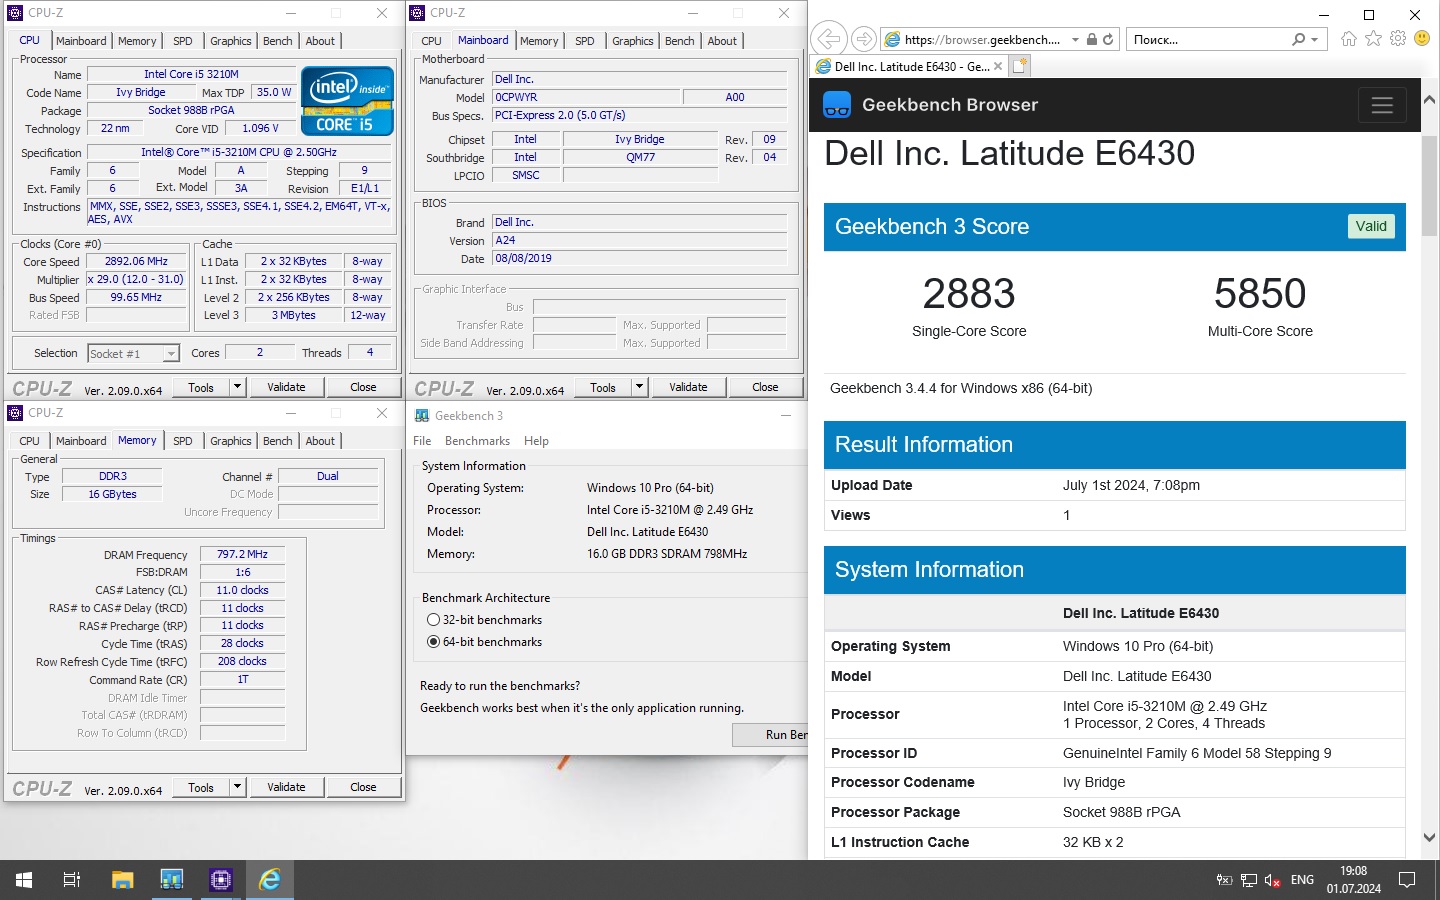Click CPU tab in CPU-Z Memory window
Viewport: 1440px width, 900px height.
click(x=30, y=441)
